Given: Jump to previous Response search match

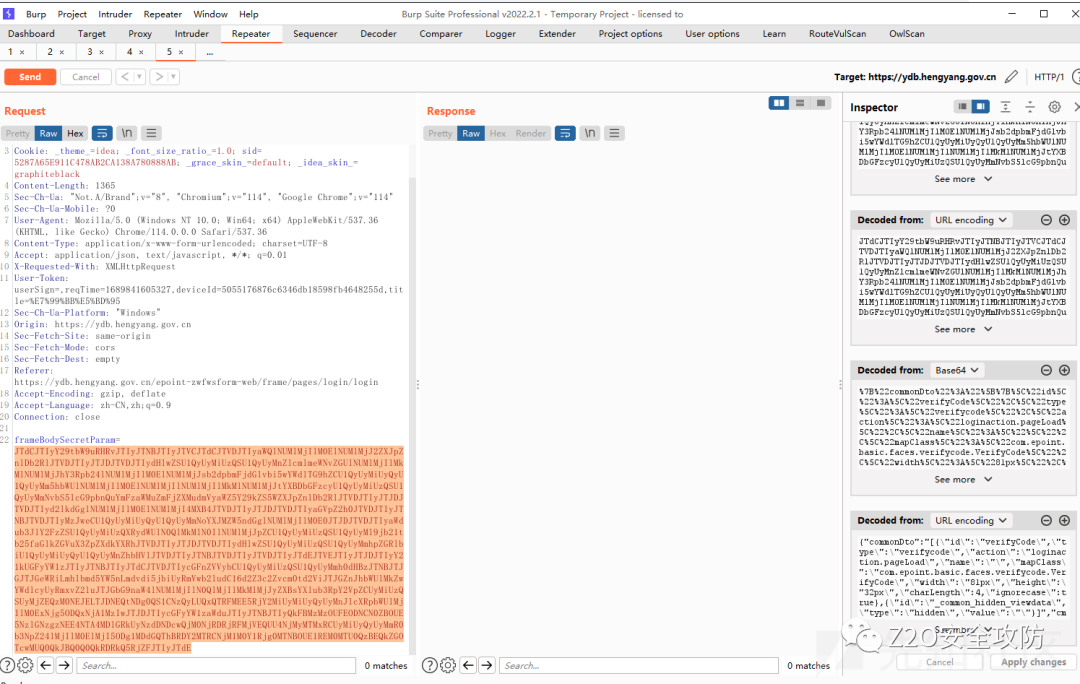Looking at the screenshot, I should click(468, 665).
